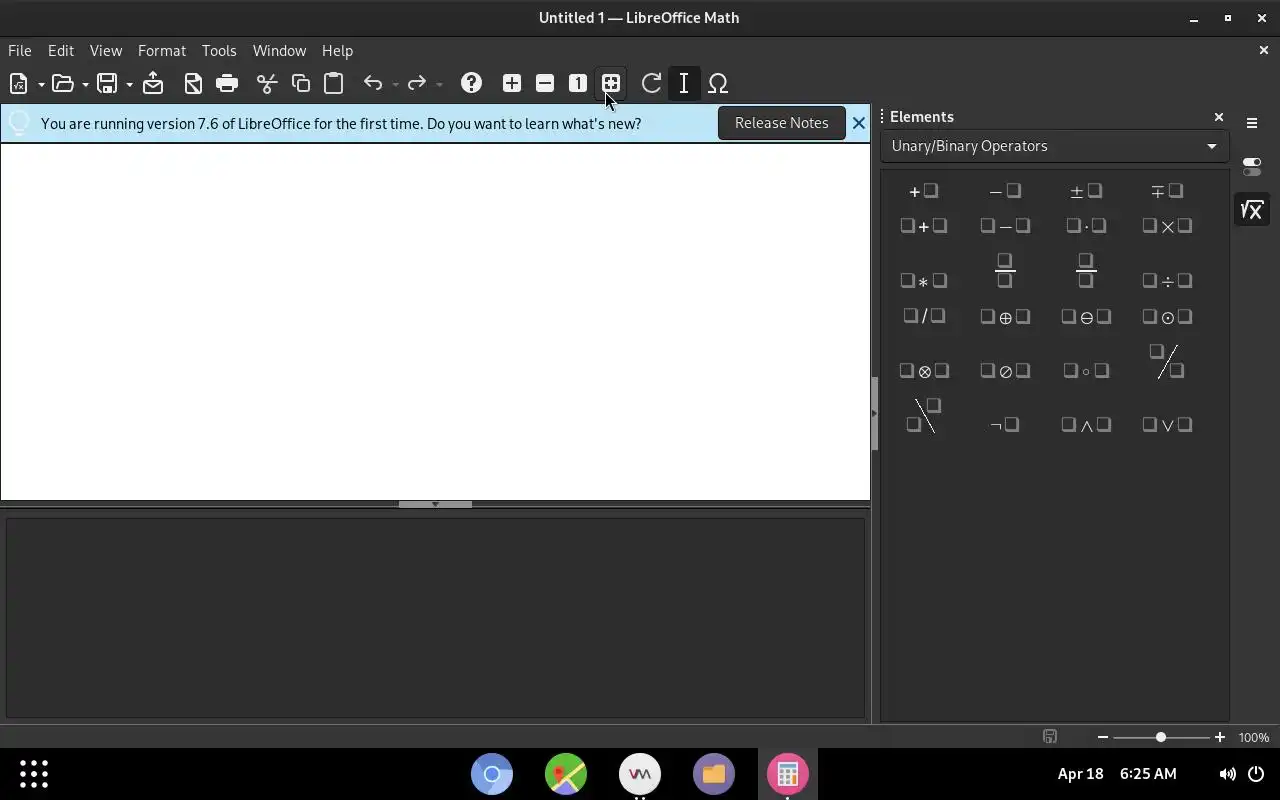
Task: Select the Elements square root sidebar tab
Action: click(x=1252, y=209)
